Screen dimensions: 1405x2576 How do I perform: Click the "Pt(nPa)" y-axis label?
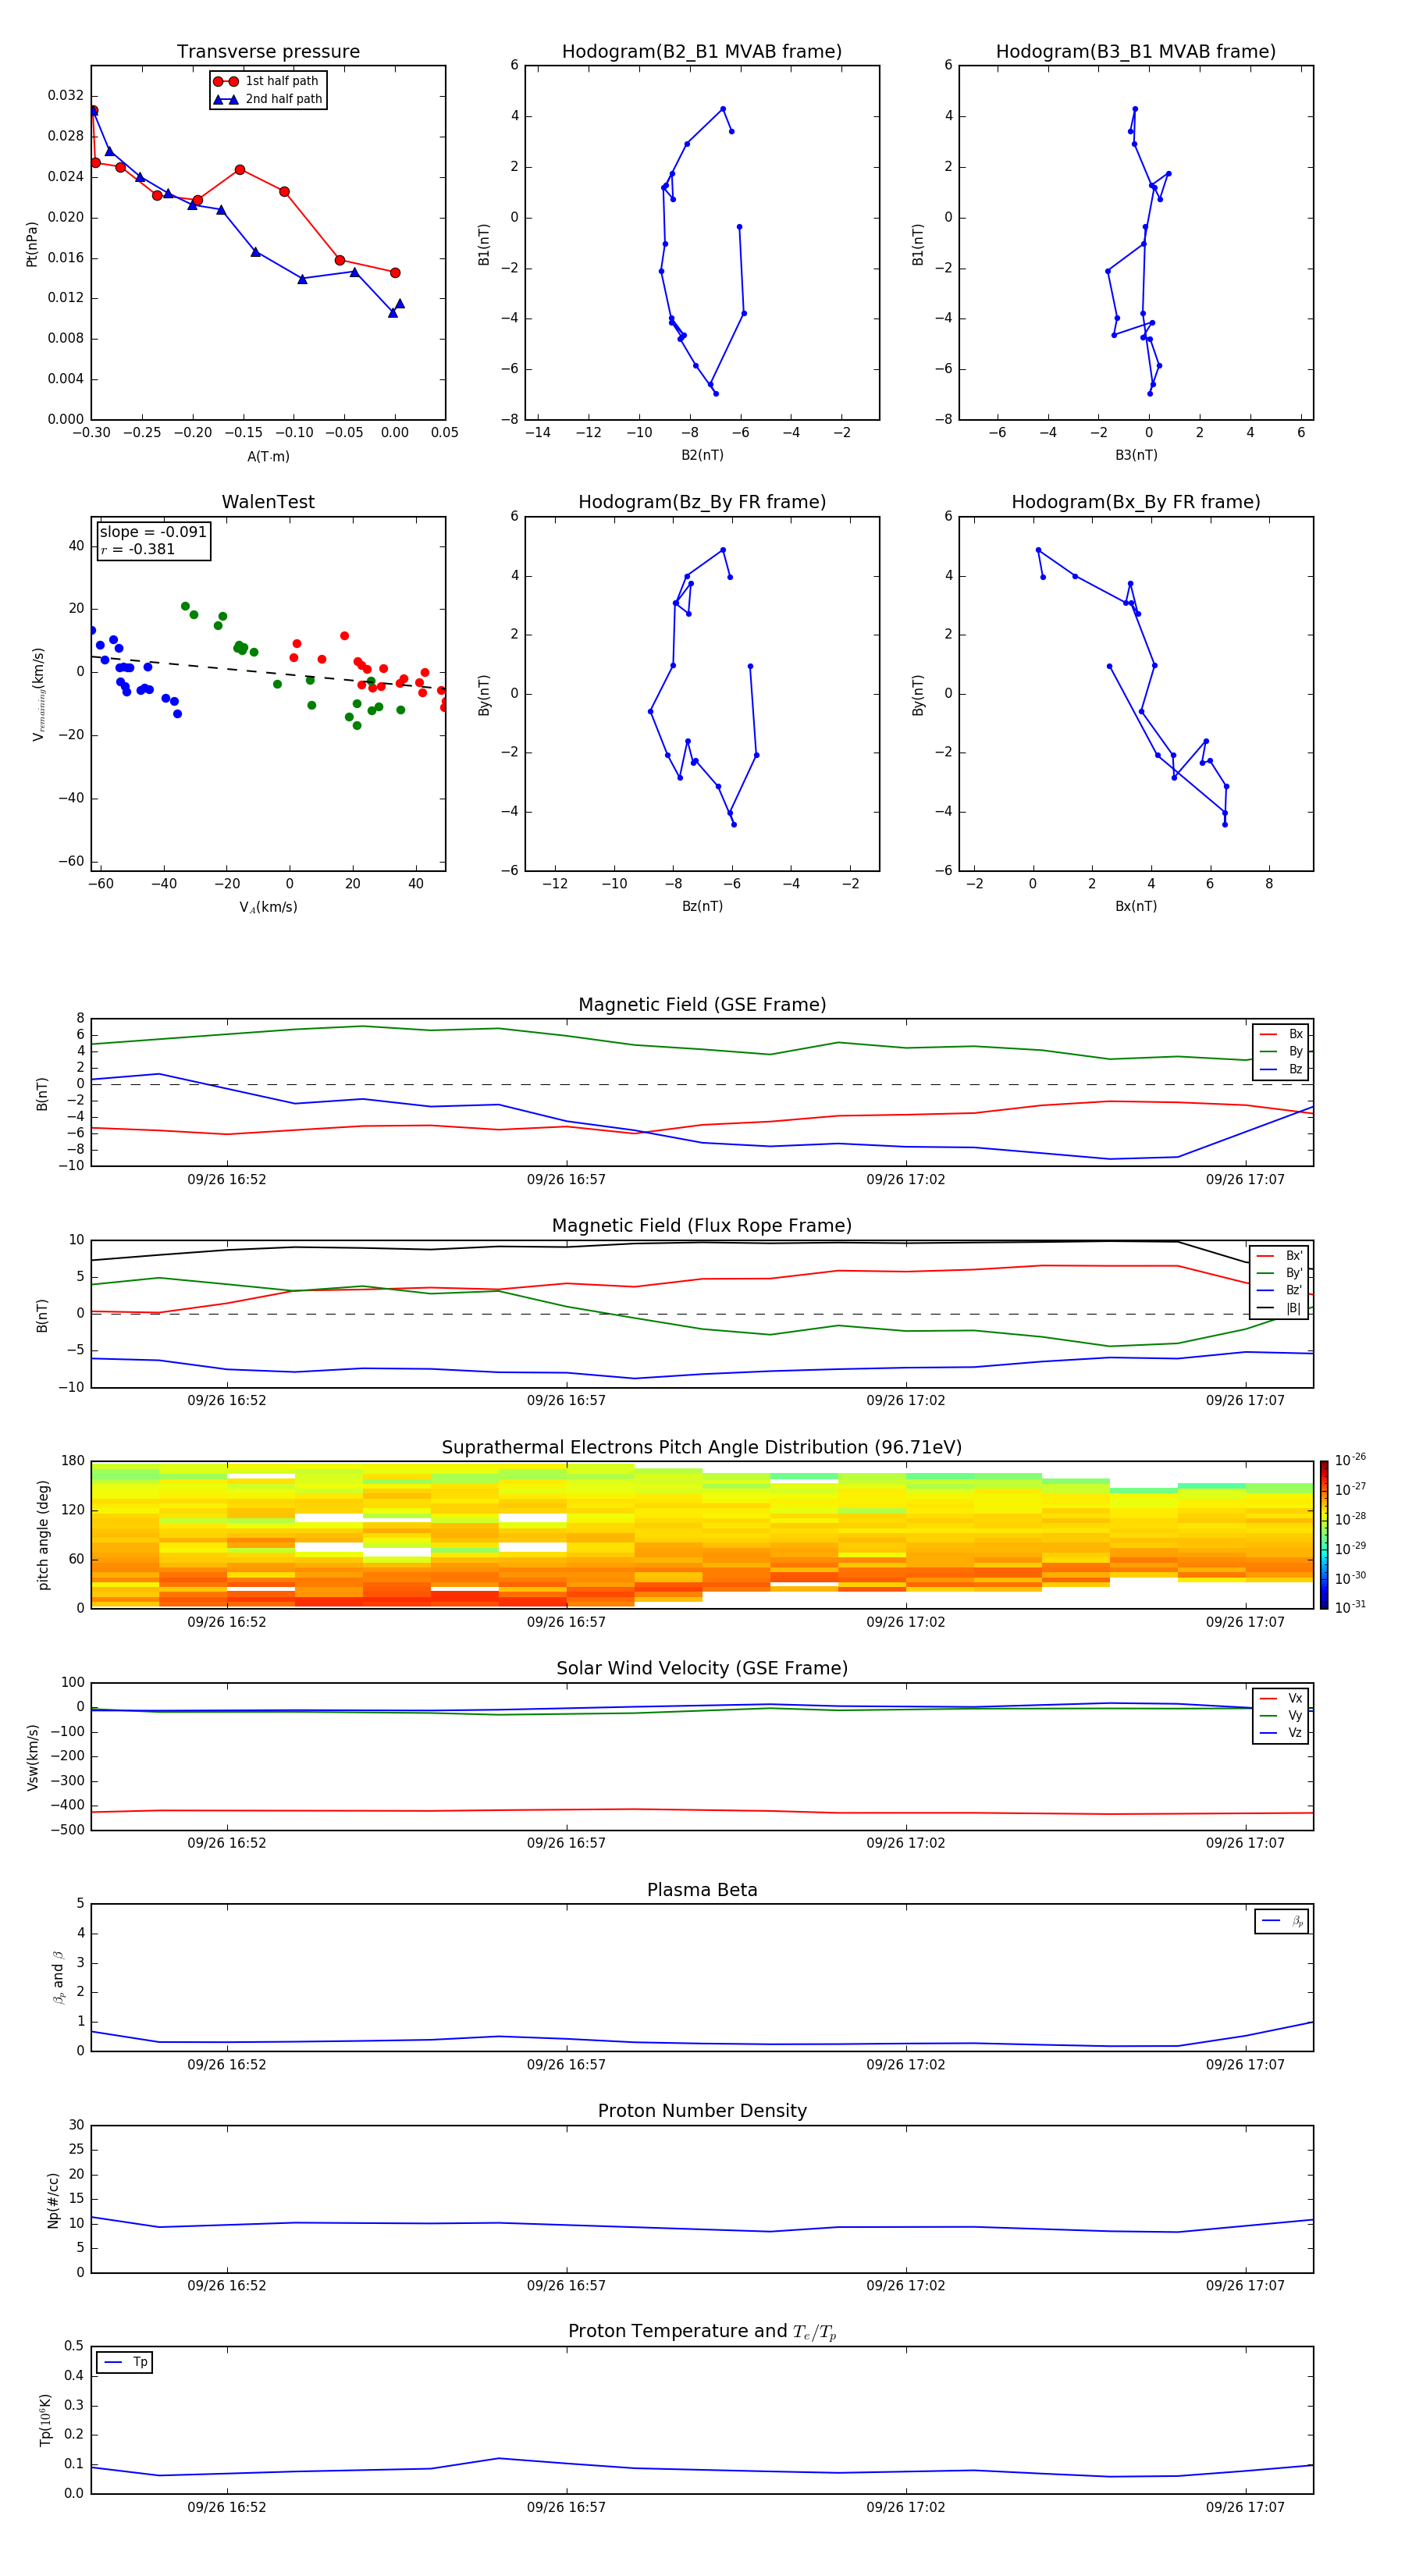pos(32,243)
